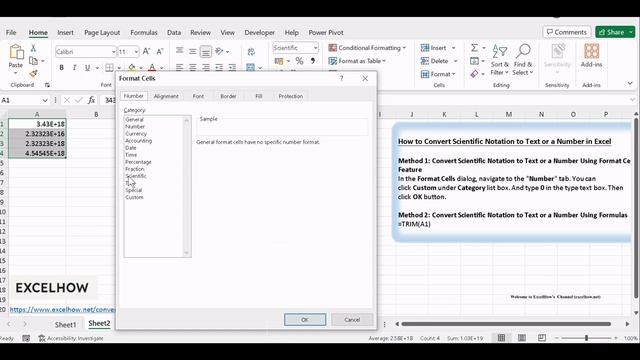The width and height of the screenshot is (640, 360).
Task: Switch to the Formulas ribbon tab
Action: tap(144, 33)
